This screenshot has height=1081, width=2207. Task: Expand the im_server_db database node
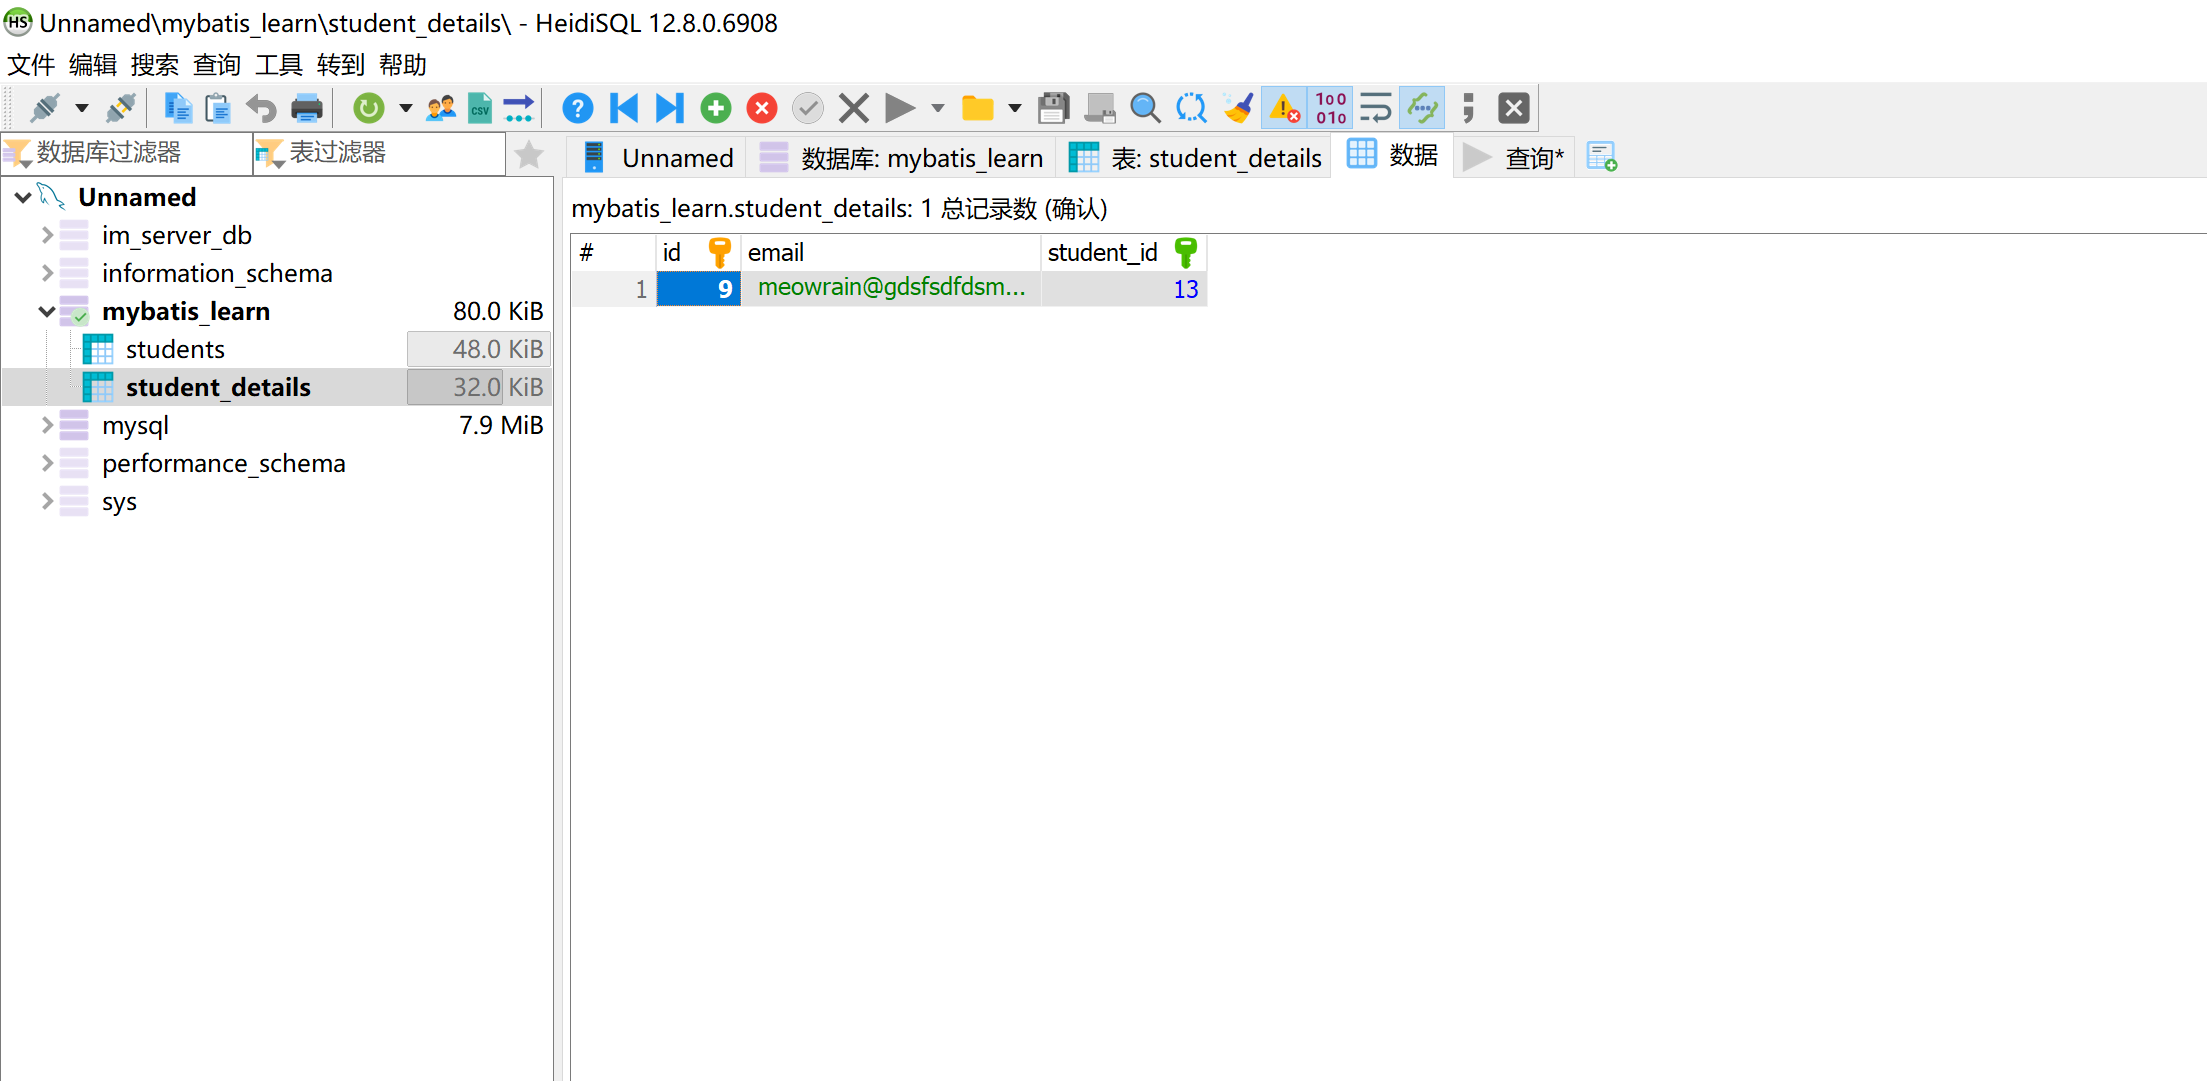47,235
